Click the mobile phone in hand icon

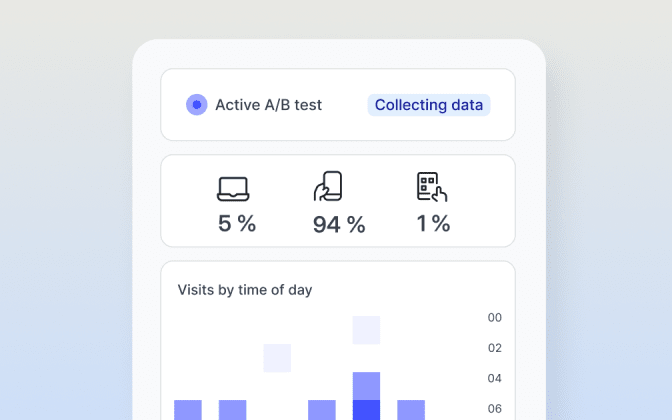click(328, 186)
